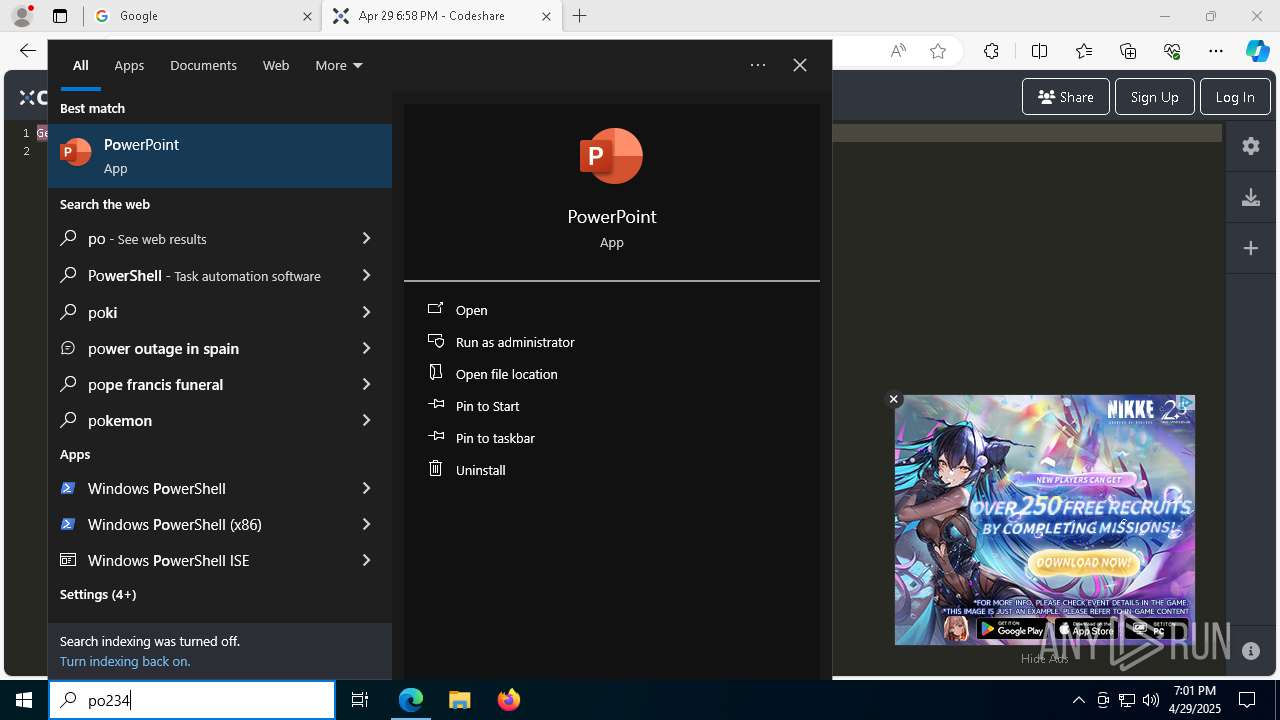Click Edge read aloud icon
Screen dimensions: 1280x720
pyautogui.click(x=898, y=51)
